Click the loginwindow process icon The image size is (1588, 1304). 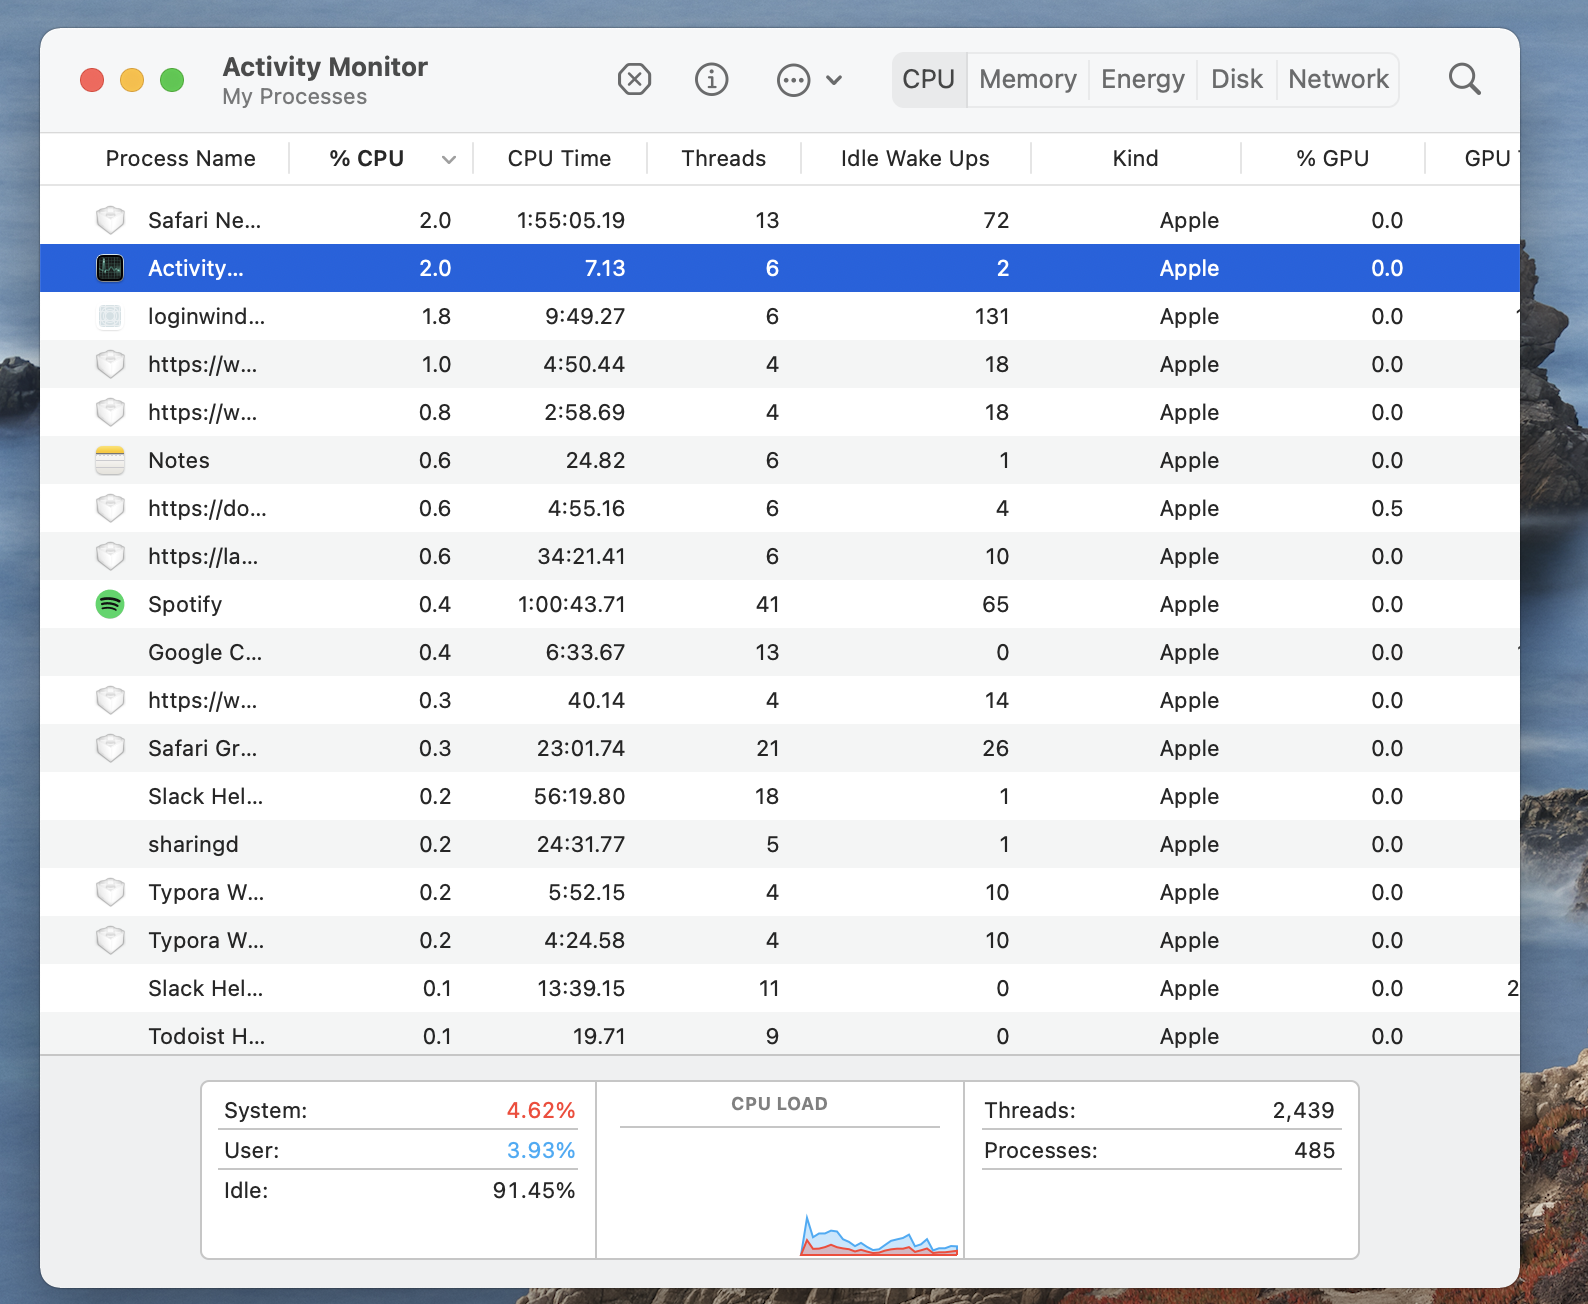[x=110, y=316]
